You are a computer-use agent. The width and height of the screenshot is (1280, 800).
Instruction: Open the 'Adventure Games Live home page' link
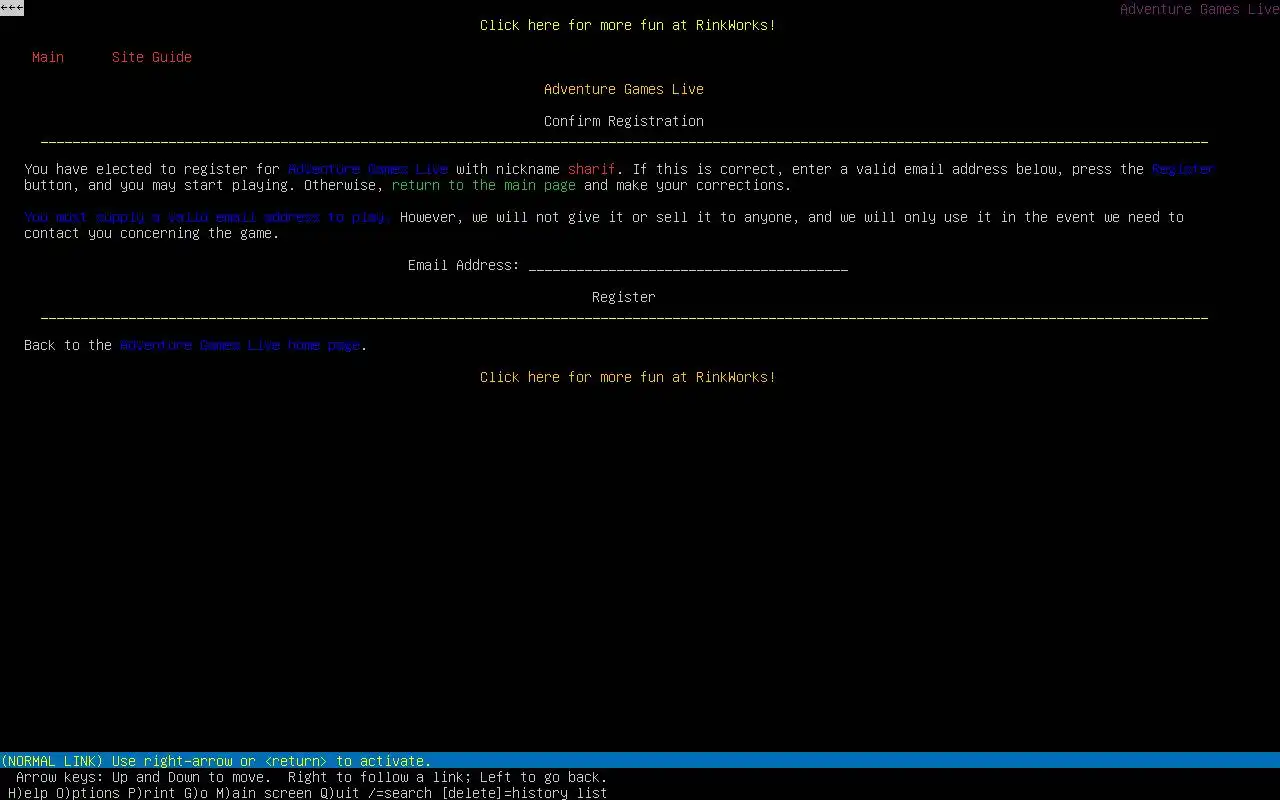tap(240, 345)
